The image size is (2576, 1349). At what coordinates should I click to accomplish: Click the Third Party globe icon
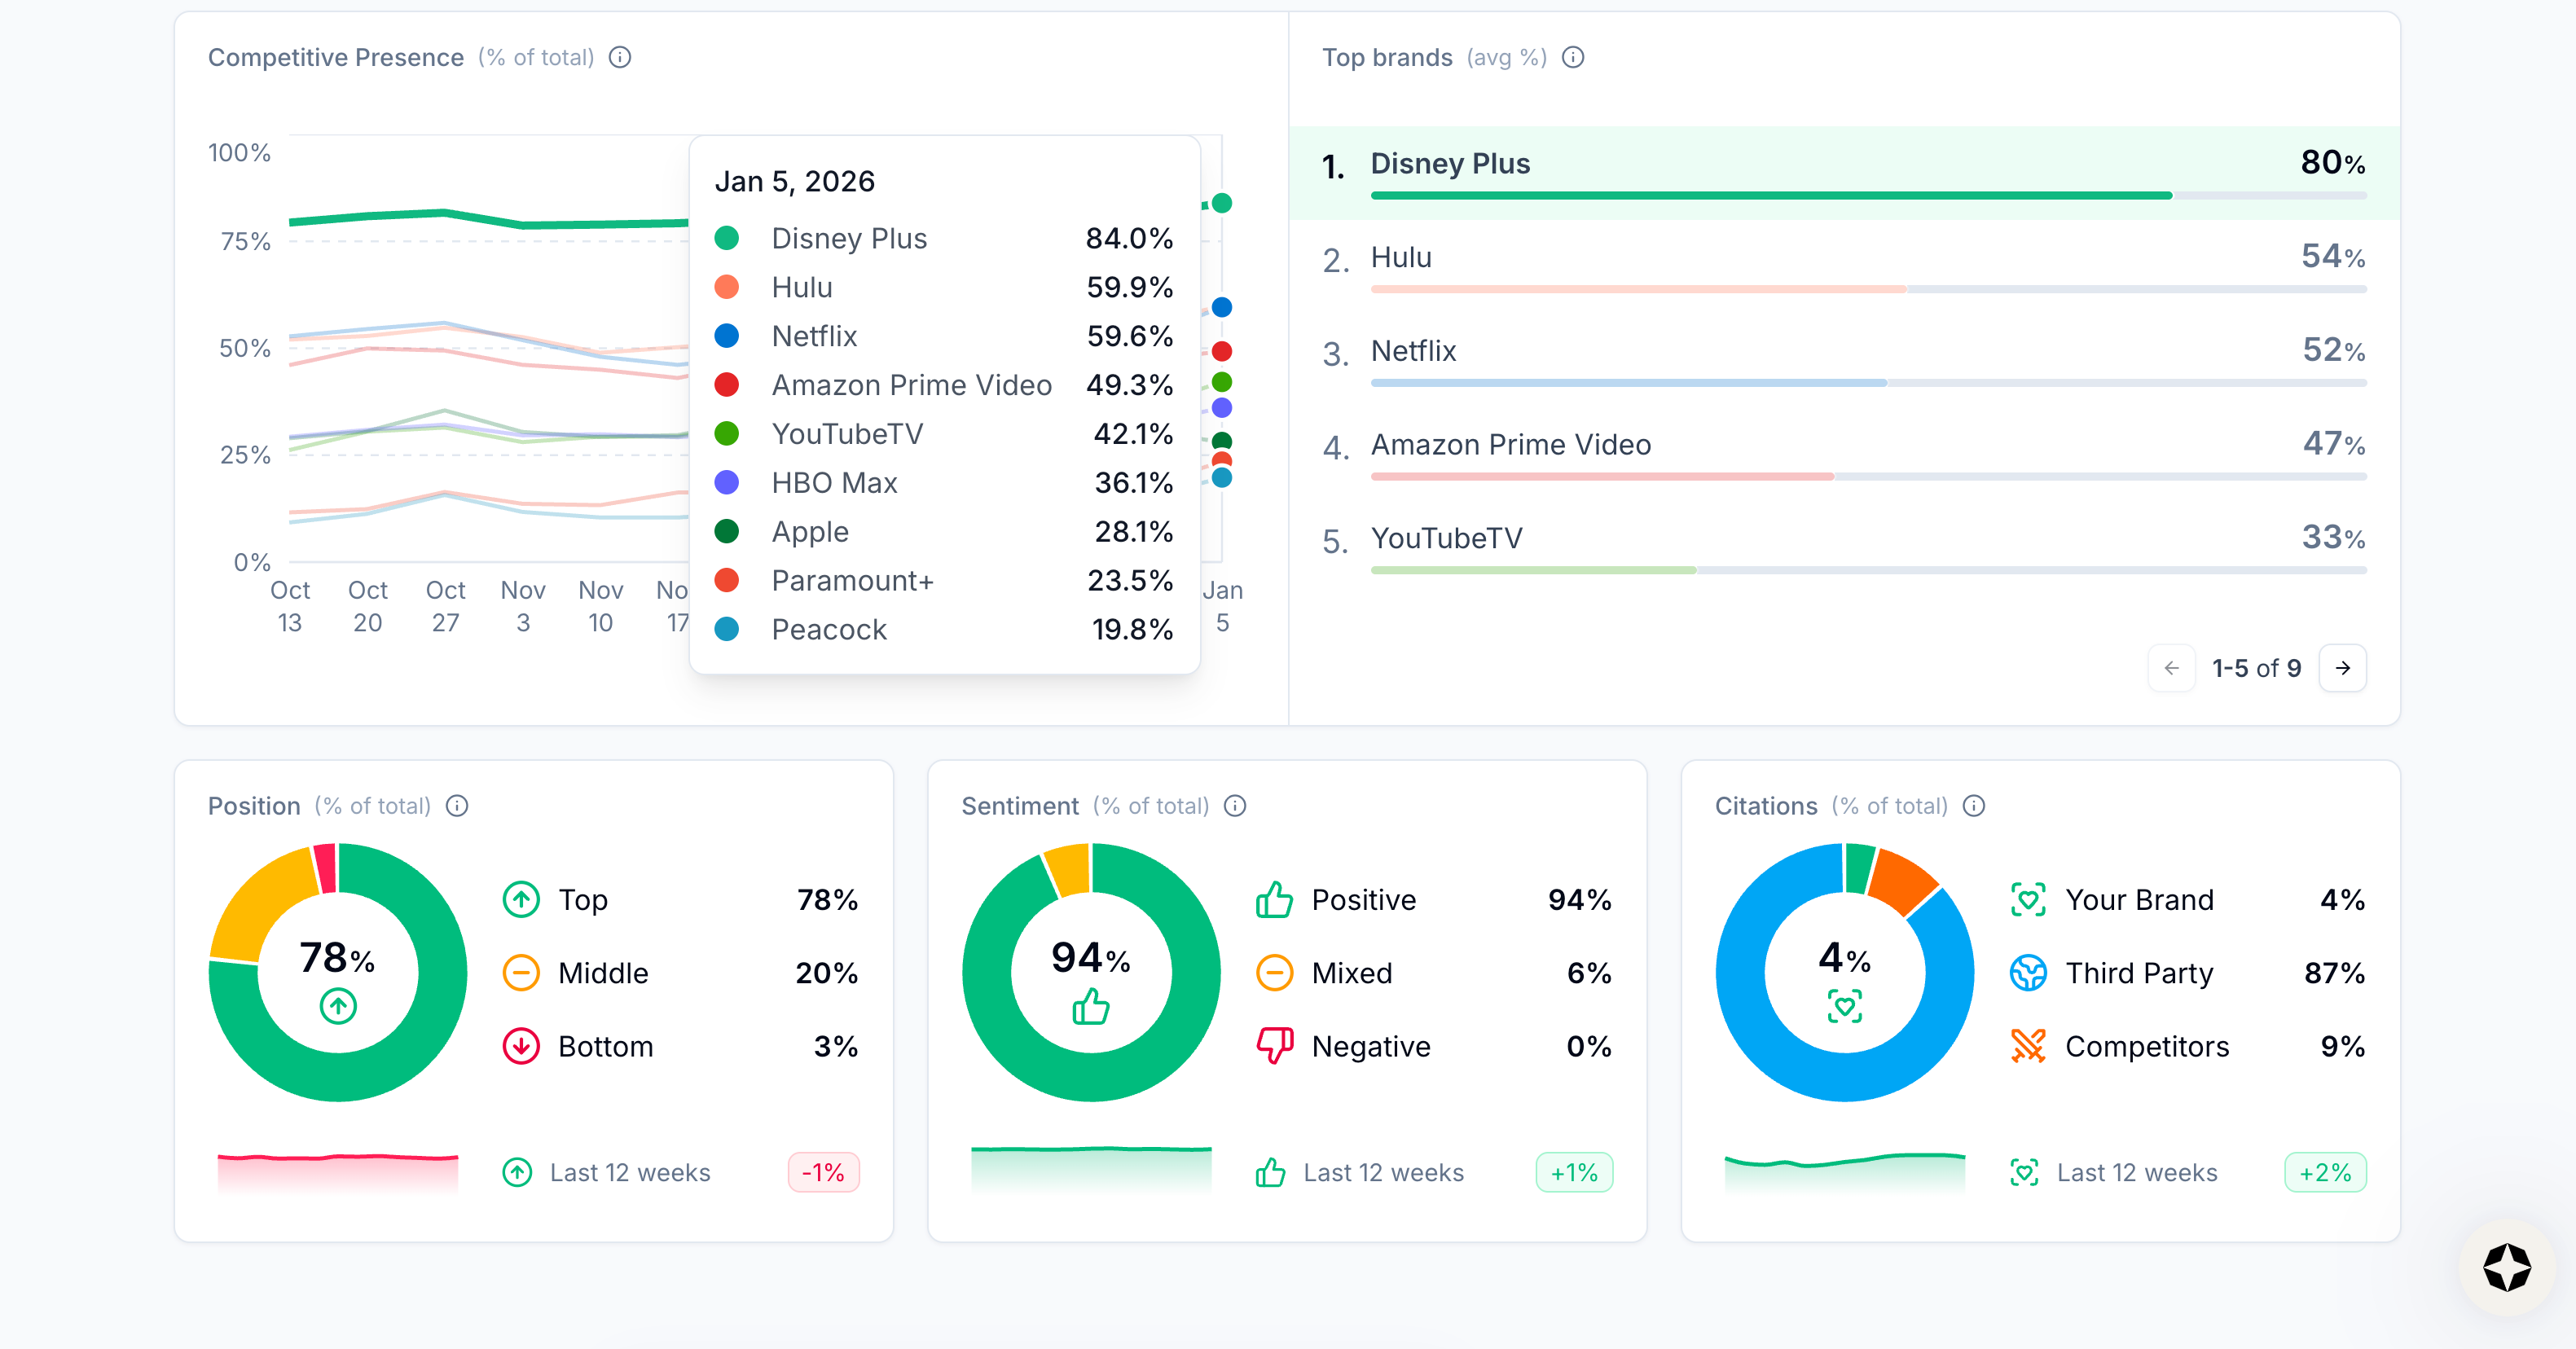2028,973
